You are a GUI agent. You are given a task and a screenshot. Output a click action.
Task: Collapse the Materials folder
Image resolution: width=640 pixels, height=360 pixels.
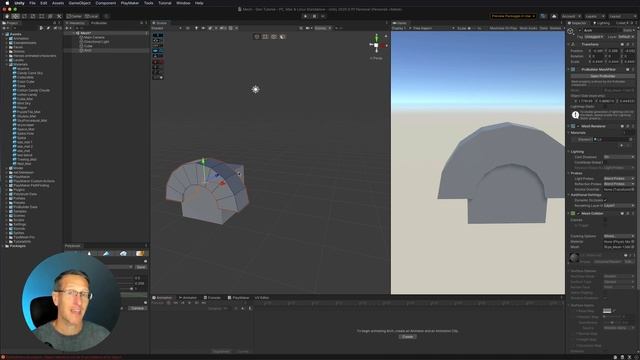[x=7, y=64]
